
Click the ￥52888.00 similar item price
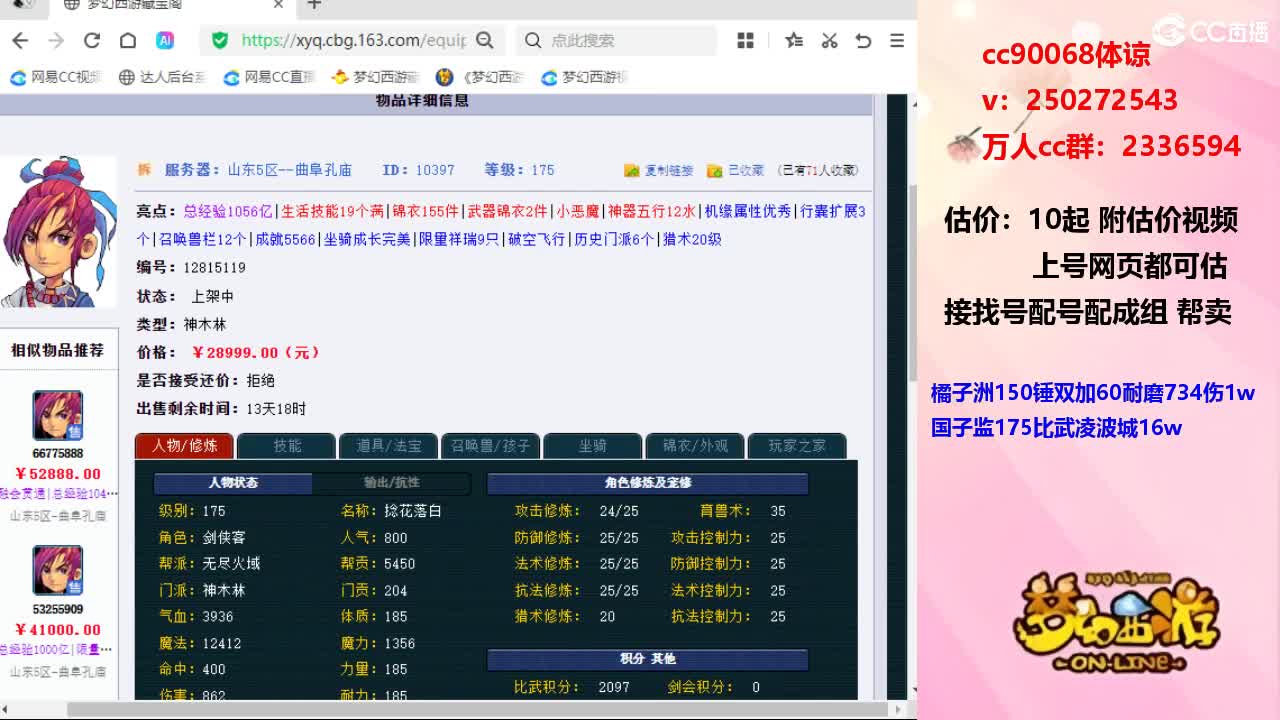click(58, 474)
